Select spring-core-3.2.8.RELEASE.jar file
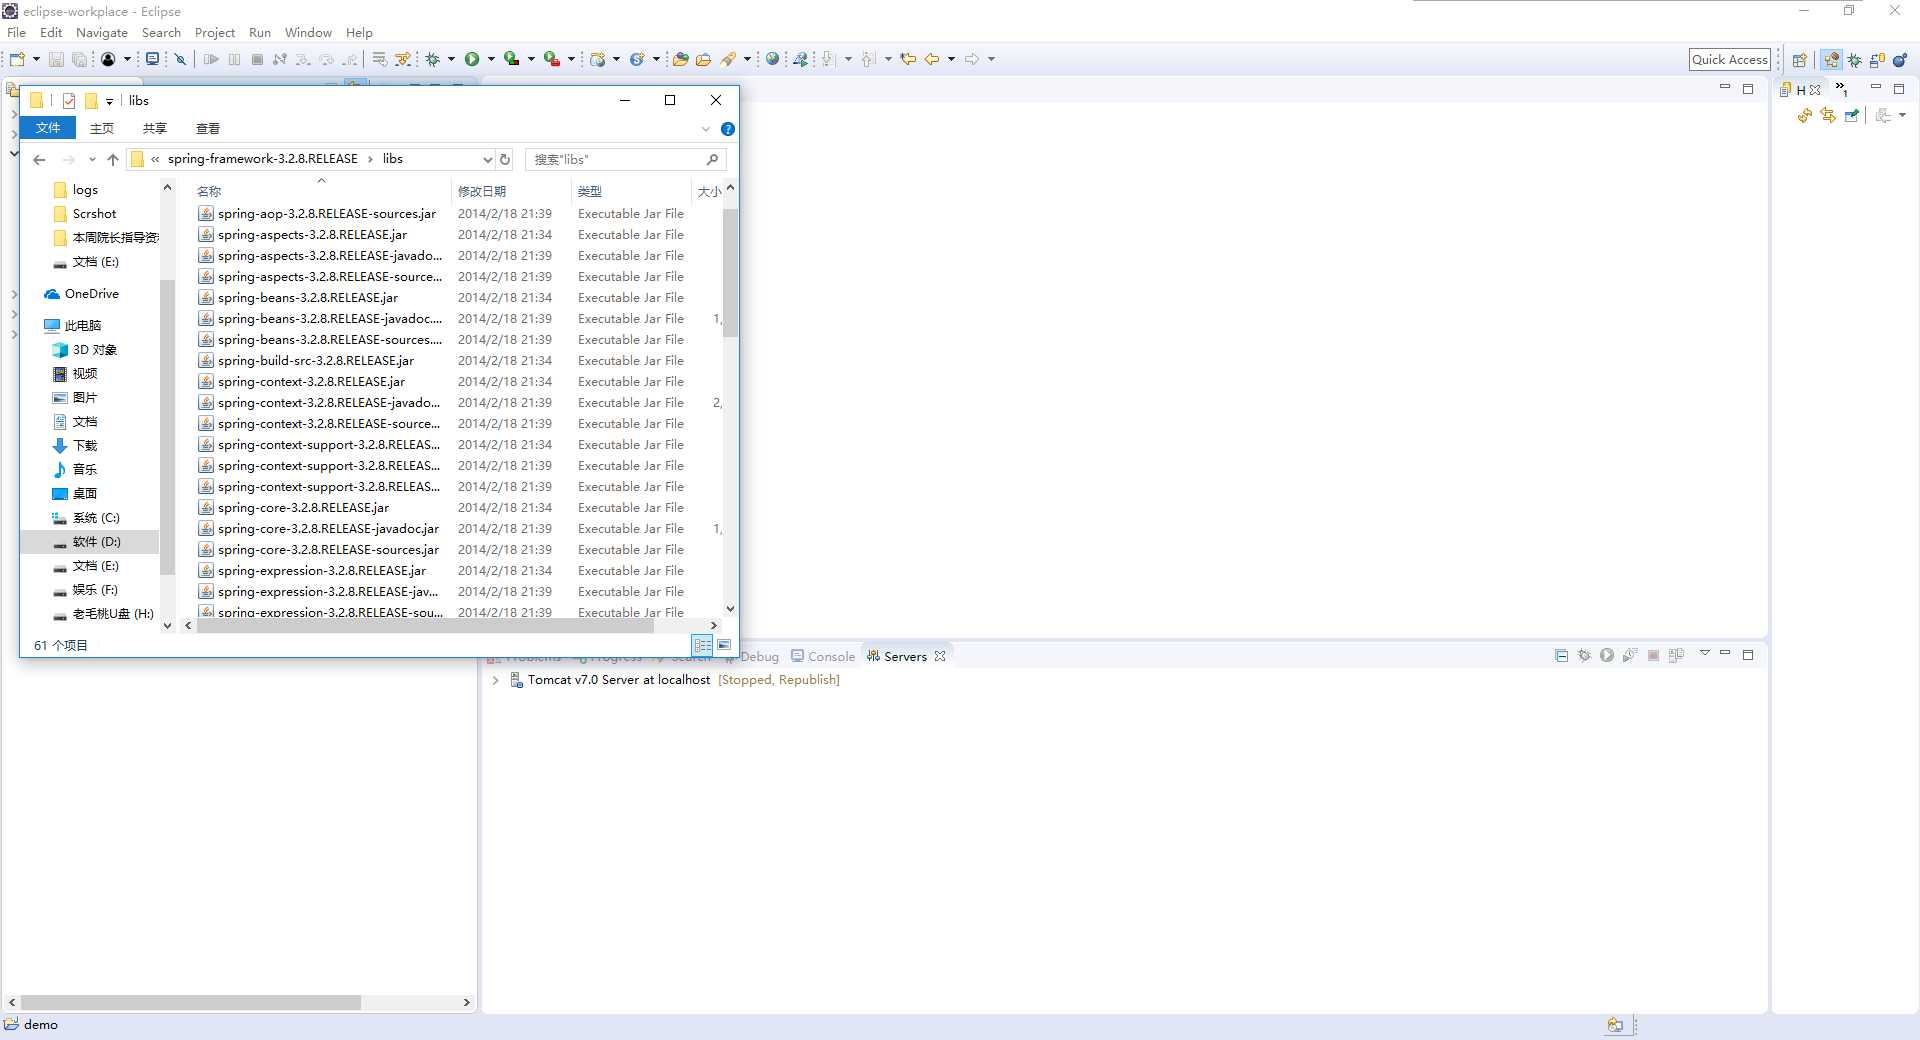The width and height of the screenshot is (1920, 1040). pos(303,508)
